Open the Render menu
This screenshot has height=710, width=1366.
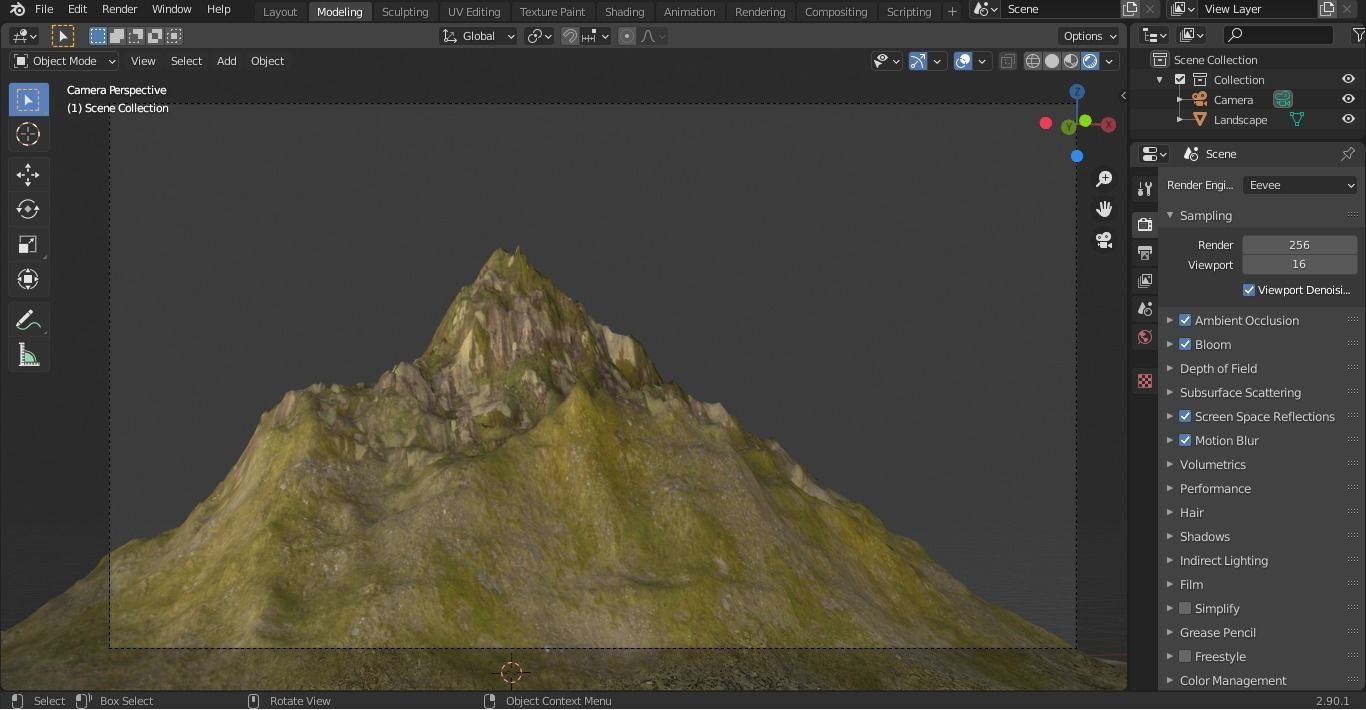coord(119,9)
